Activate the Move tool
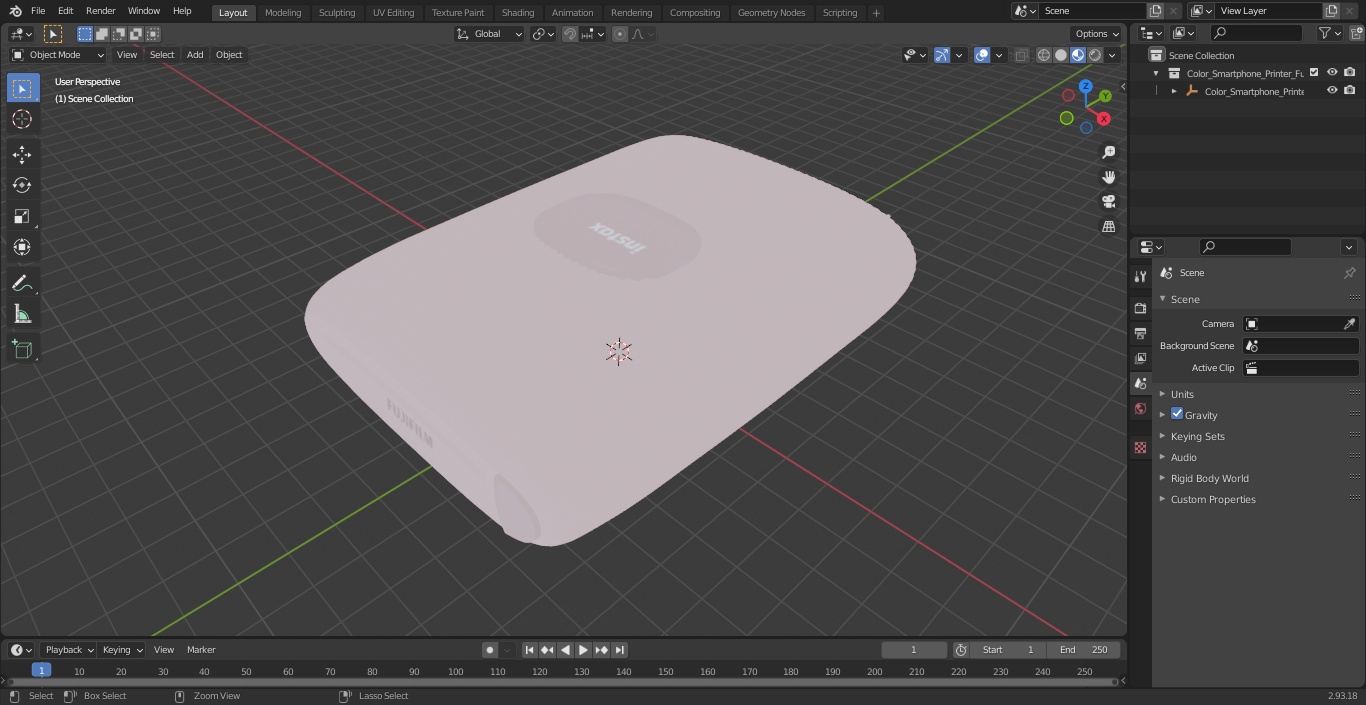This screenshot has height=705, width=1366. coord(22,154)
